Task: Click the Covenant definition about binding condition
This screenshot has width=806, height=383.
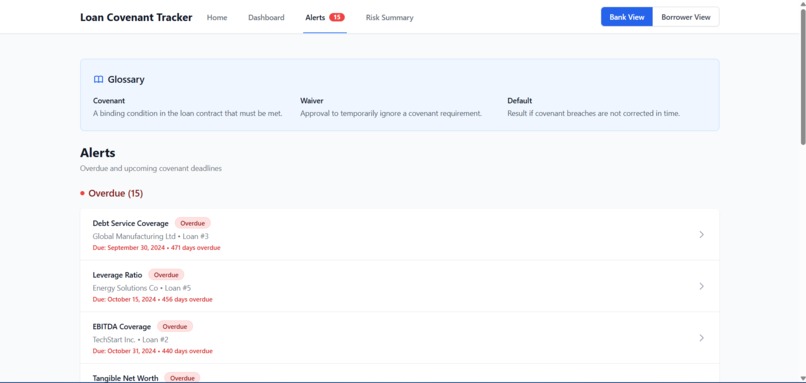Action: [188, 113]
